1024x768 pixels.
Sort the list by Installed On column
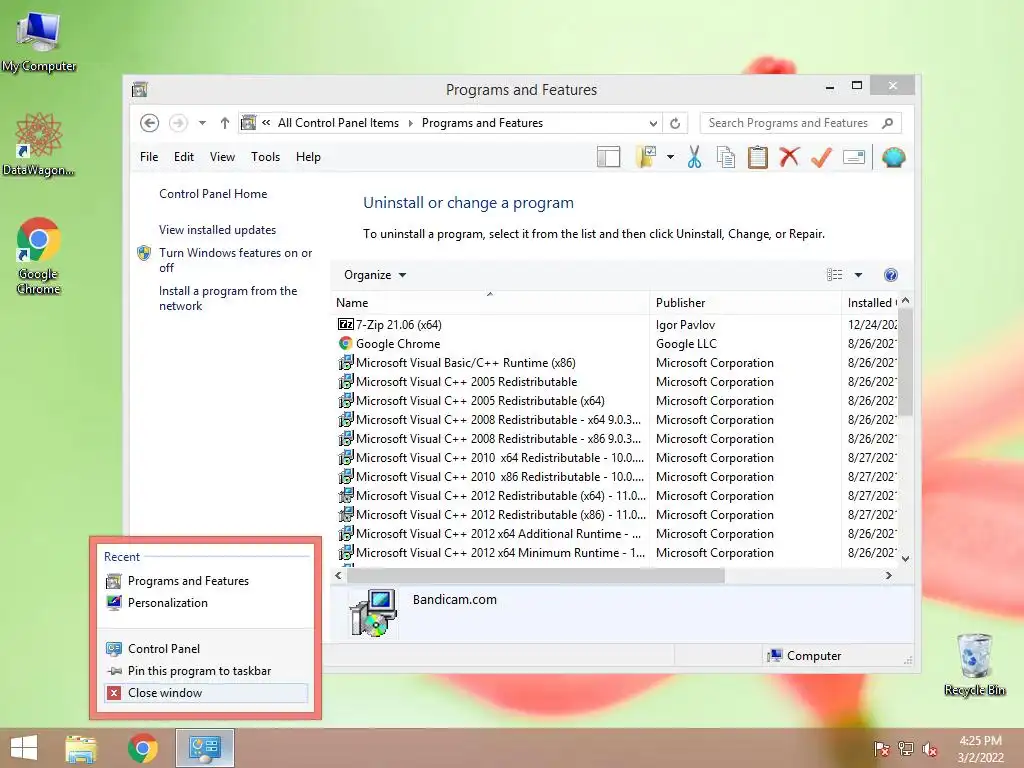[871, 302]
